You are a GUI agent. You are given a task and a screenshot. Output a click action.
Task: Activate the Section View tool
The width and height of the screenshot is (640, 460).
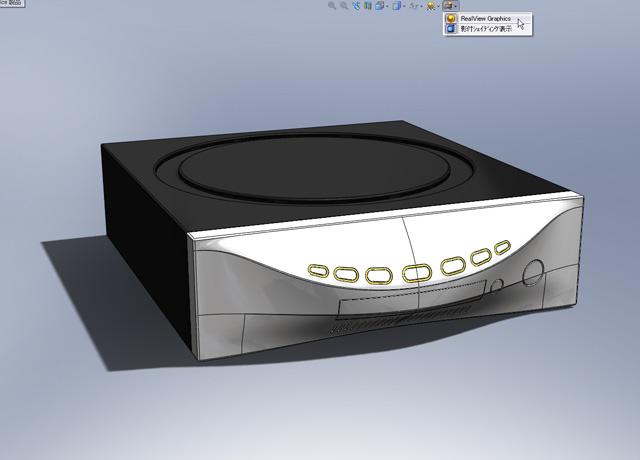[368, 5]
